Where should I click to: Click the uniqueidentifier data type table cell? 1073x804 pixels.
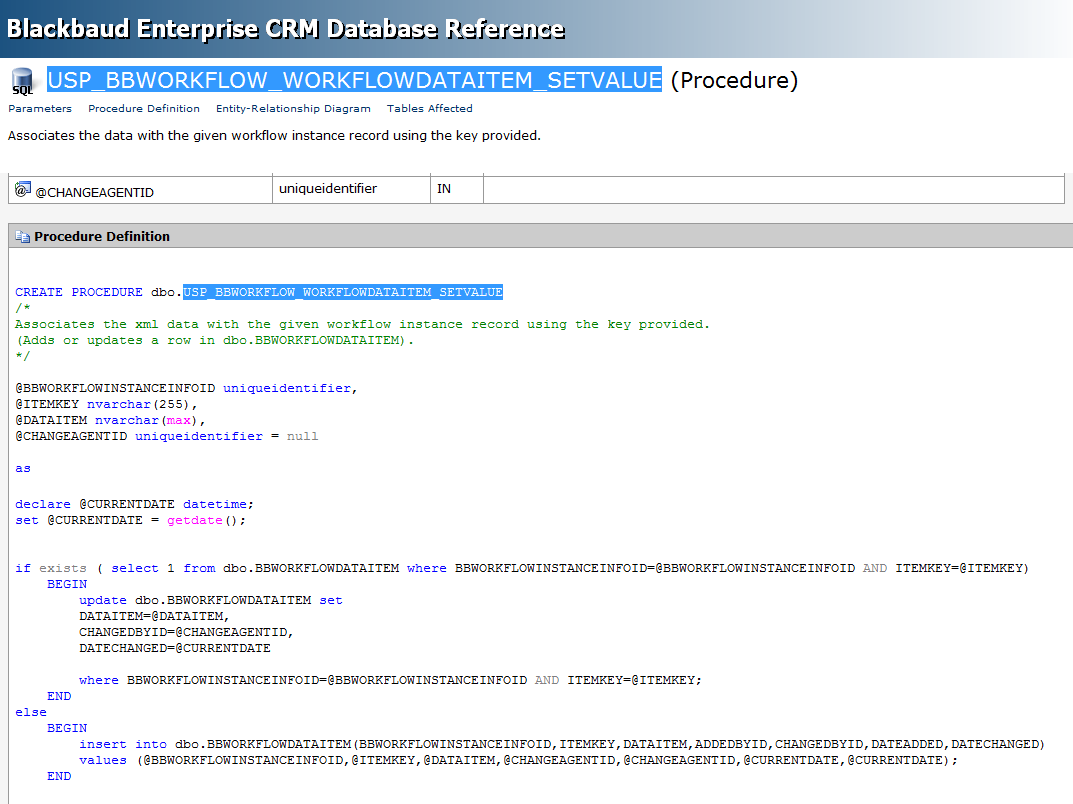click(x=352, y=190)
